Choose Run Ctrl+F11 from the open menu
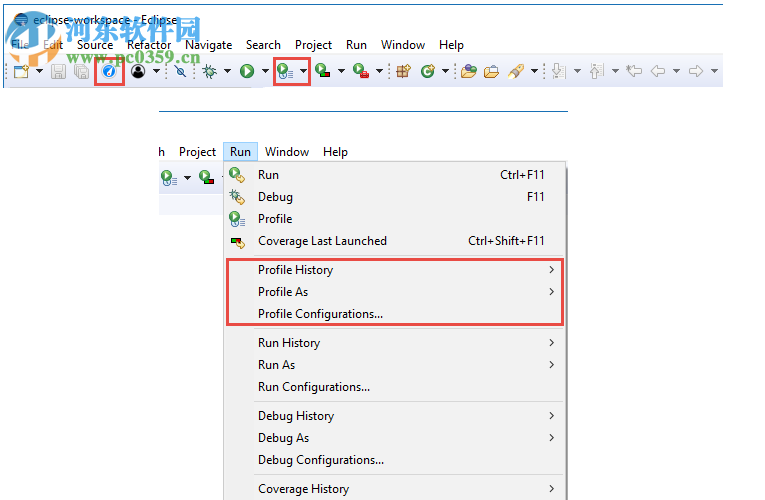Image resolution: width=765 pixels, height=500 pixels. [x=395, y=175]
